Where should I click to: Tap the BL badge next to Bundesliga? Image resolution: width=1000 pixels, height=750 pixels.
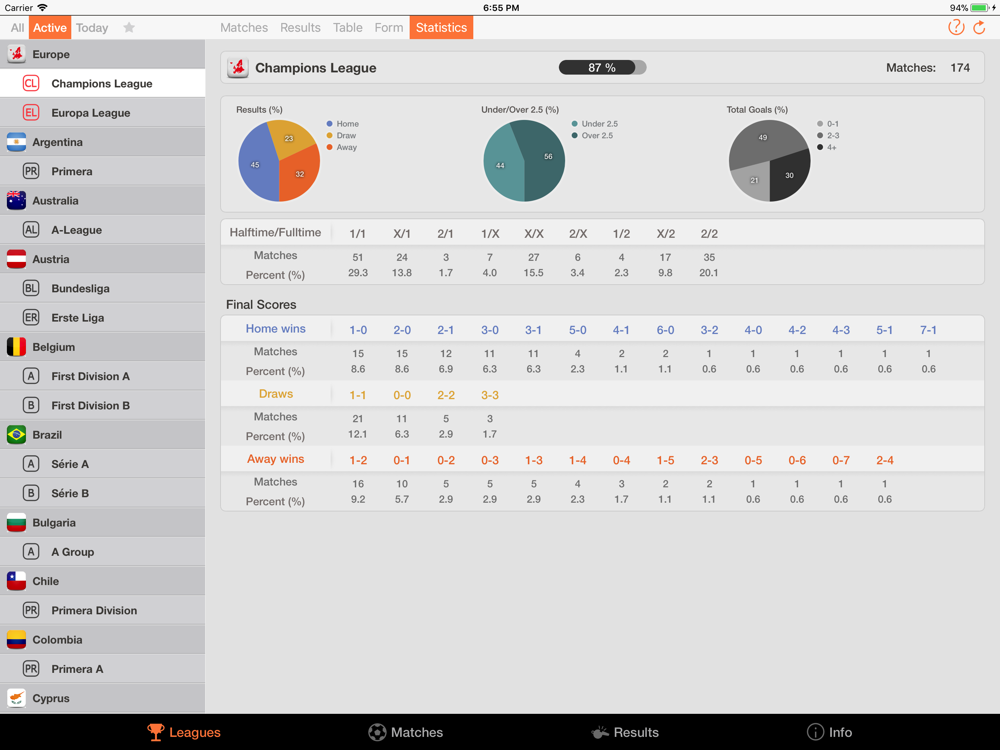pyautogui.click(x=31, y=288)
